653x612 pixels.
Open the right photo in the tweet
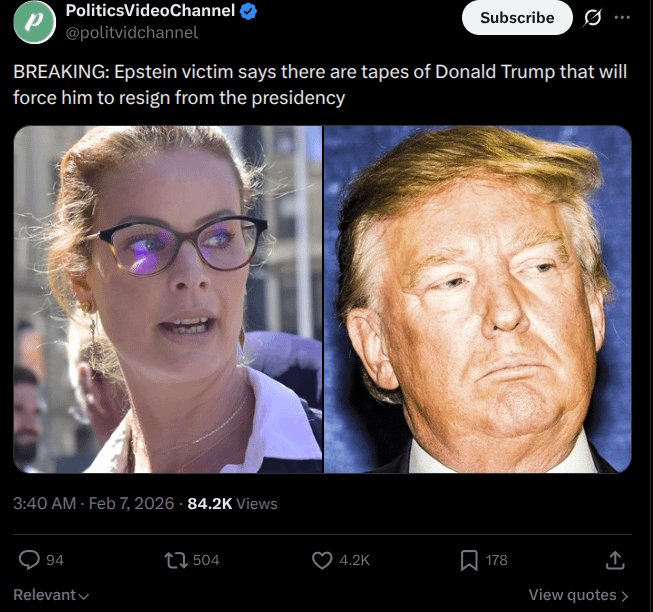pos(478,298)
